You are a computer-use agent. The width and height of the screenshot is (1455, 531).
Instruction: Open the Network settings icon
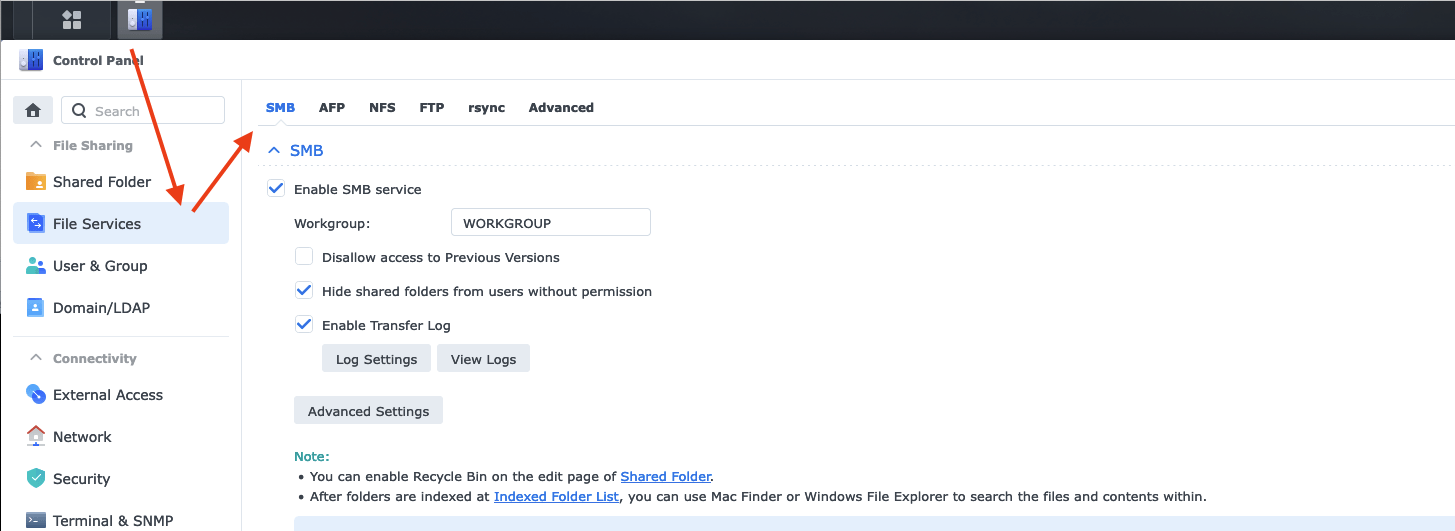click(x=36, y=437)
